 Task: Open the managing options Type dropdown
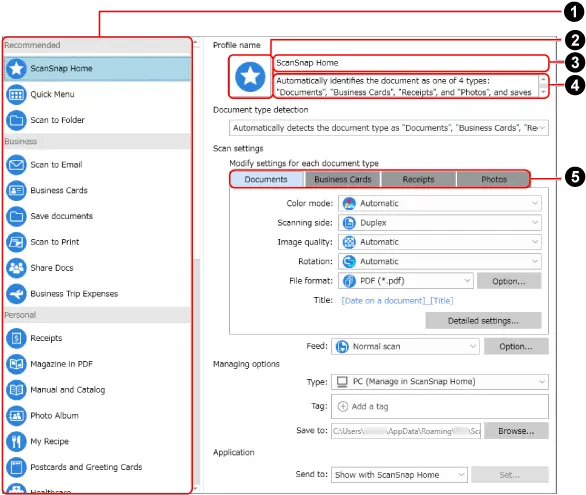tap(440, 382)
